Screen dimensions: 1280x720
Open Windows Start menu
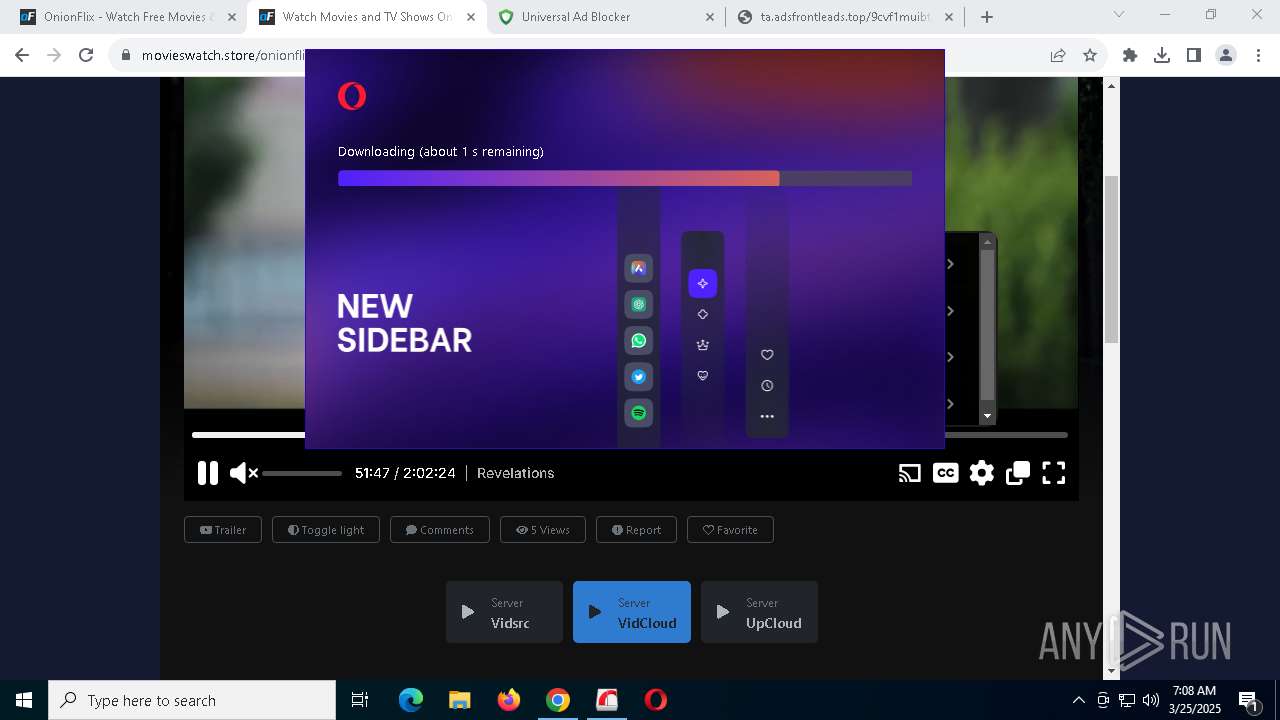(x=24, y=700)
